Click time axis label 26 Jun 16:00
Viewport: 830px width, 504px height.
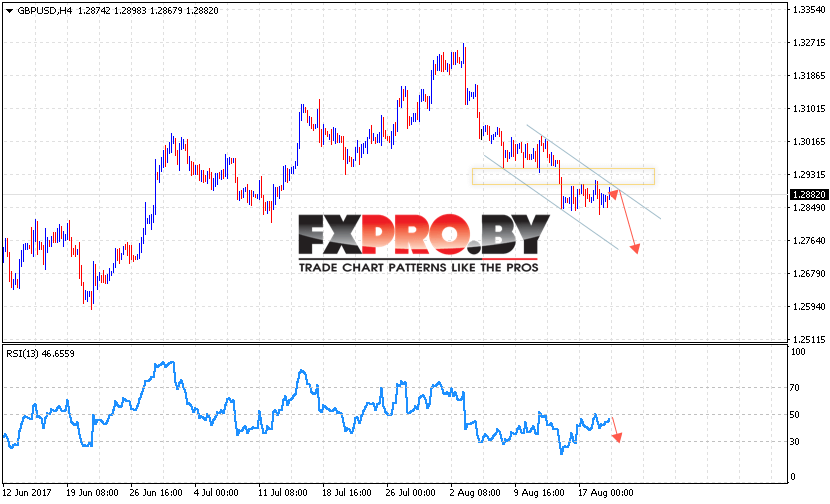tap(156, 493)
